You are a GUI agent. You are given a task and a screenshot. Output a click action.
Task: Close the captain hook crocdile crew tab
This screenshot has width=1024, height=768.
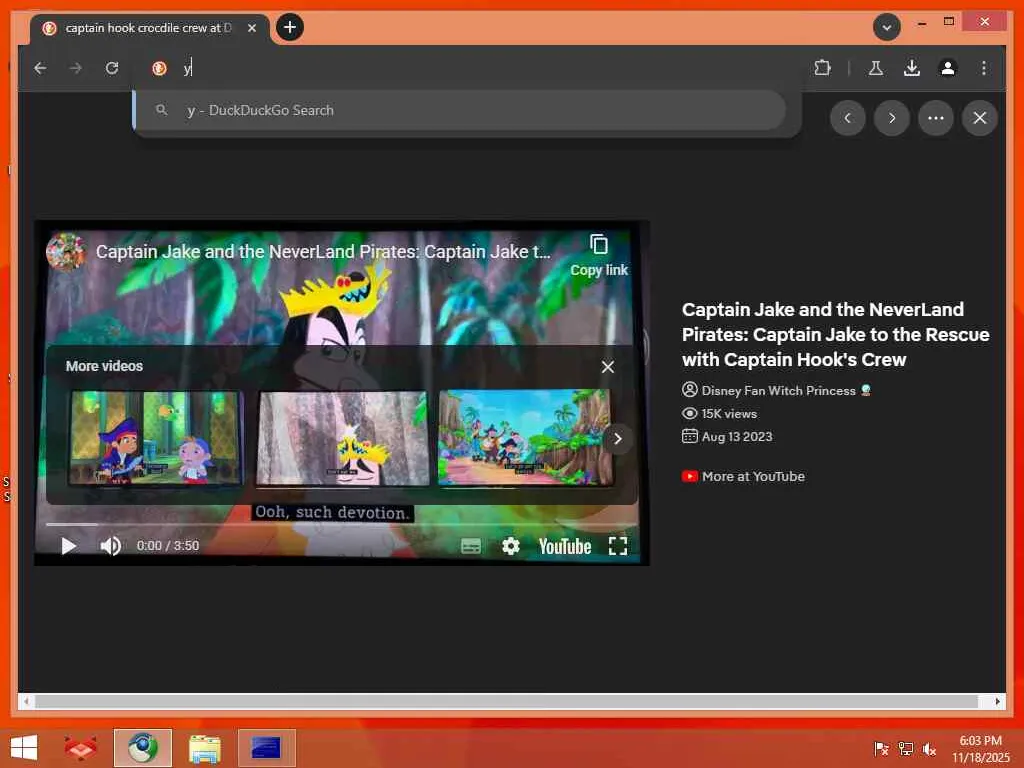pos(251,28)
